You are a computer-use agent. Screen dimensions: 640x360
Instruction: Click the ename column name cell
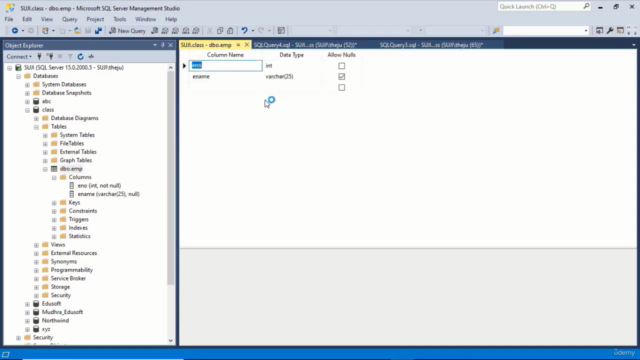click(x=226, y=76)
